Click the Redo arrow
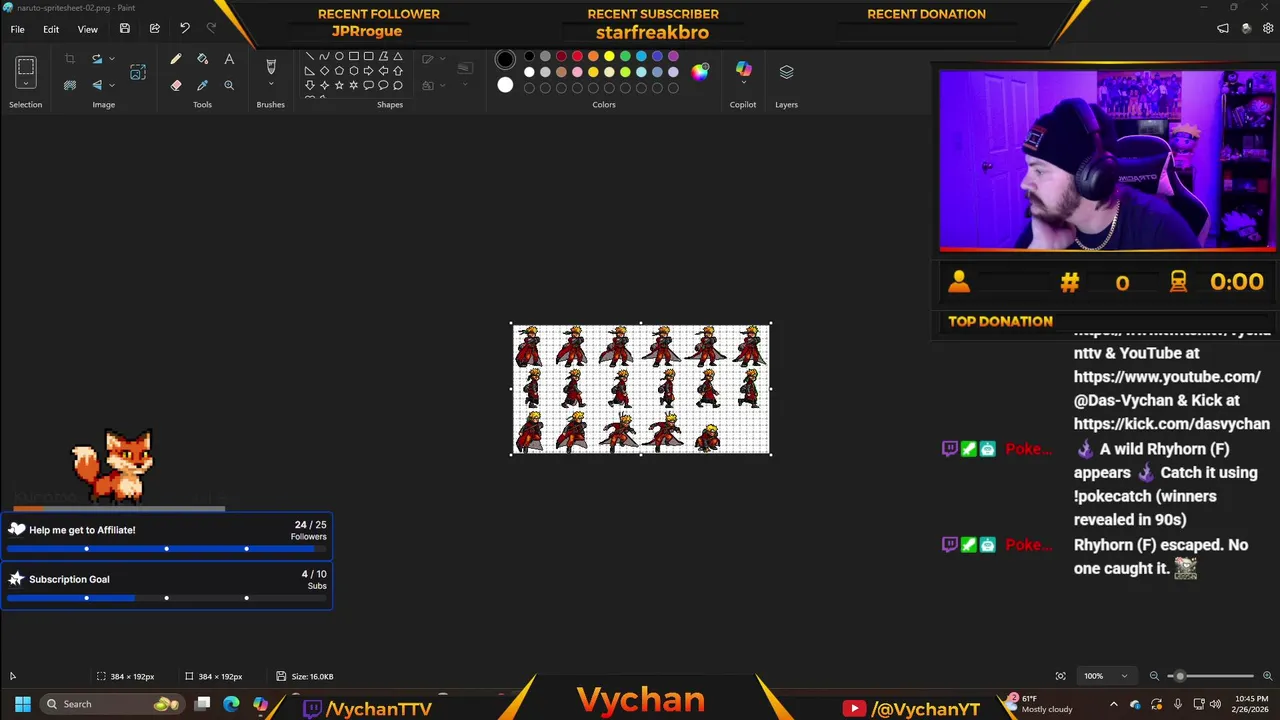This screenshot has width=1280, height=720. pos(211,29)
